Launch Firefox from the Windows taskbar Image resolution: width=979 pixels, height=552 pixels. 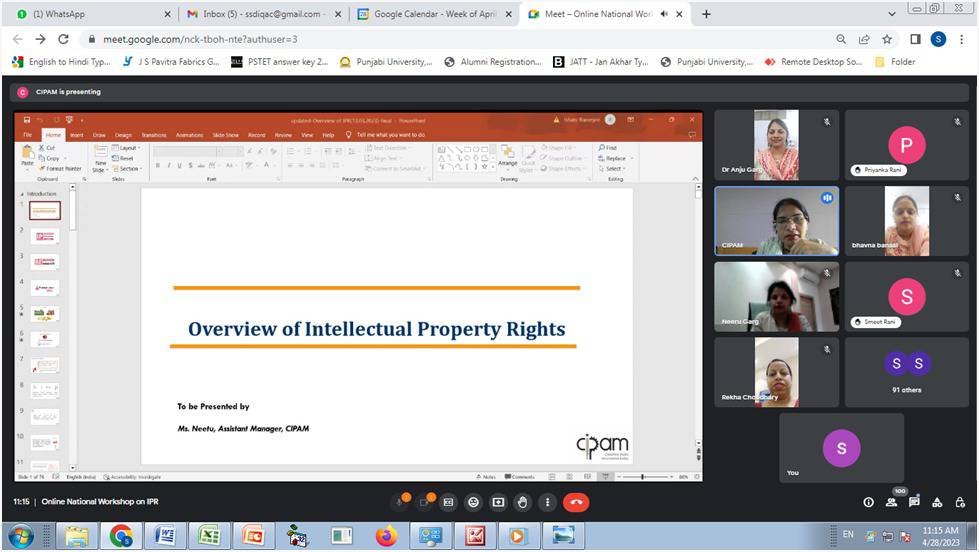386,536
